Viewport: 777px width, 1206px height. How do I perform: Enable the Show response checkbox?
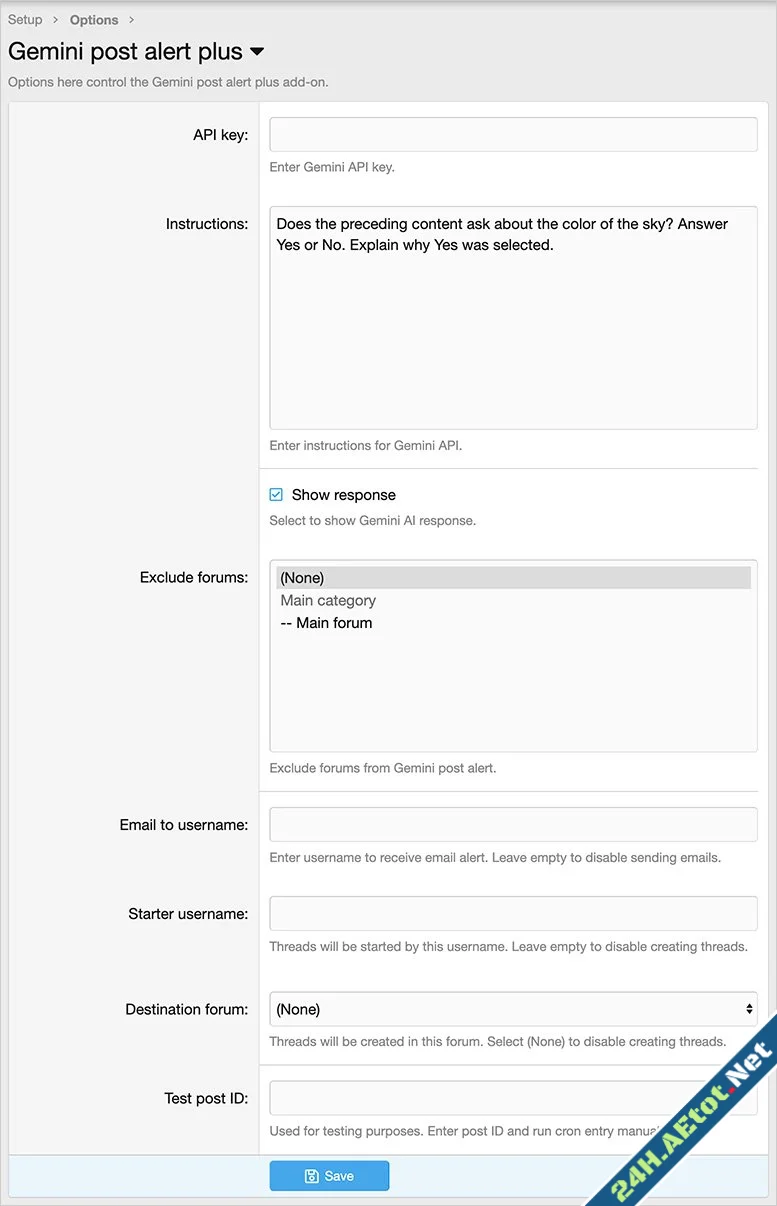[275, 494]
